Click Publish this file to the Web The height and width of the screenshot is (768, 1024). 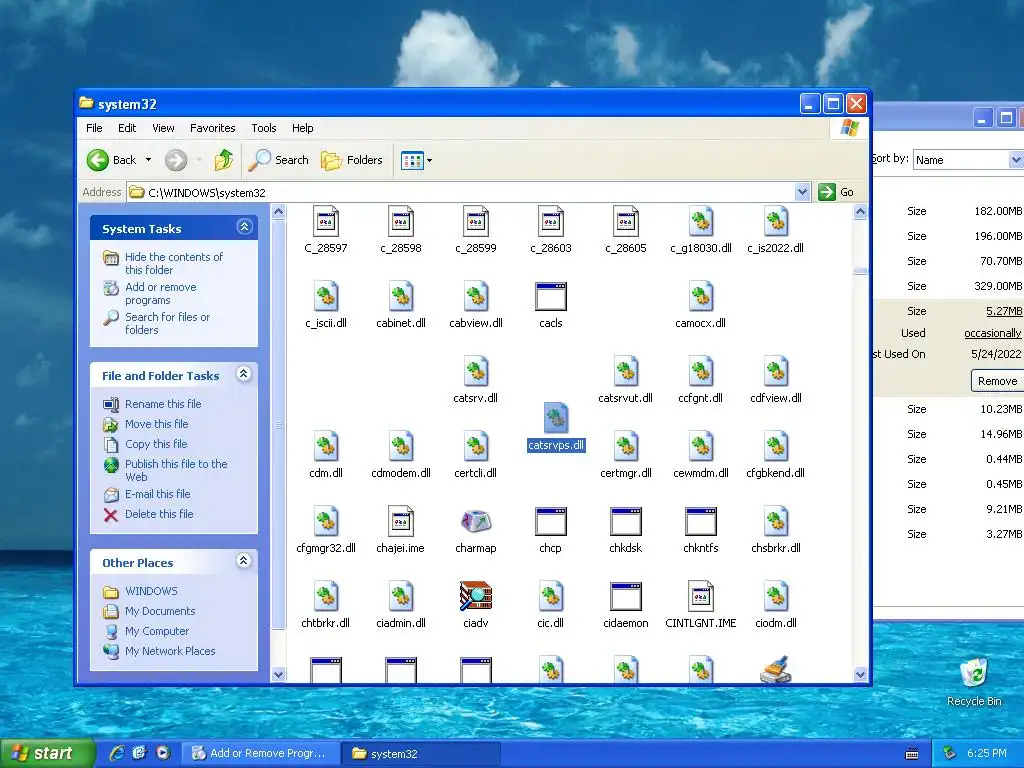click(176, 470)
